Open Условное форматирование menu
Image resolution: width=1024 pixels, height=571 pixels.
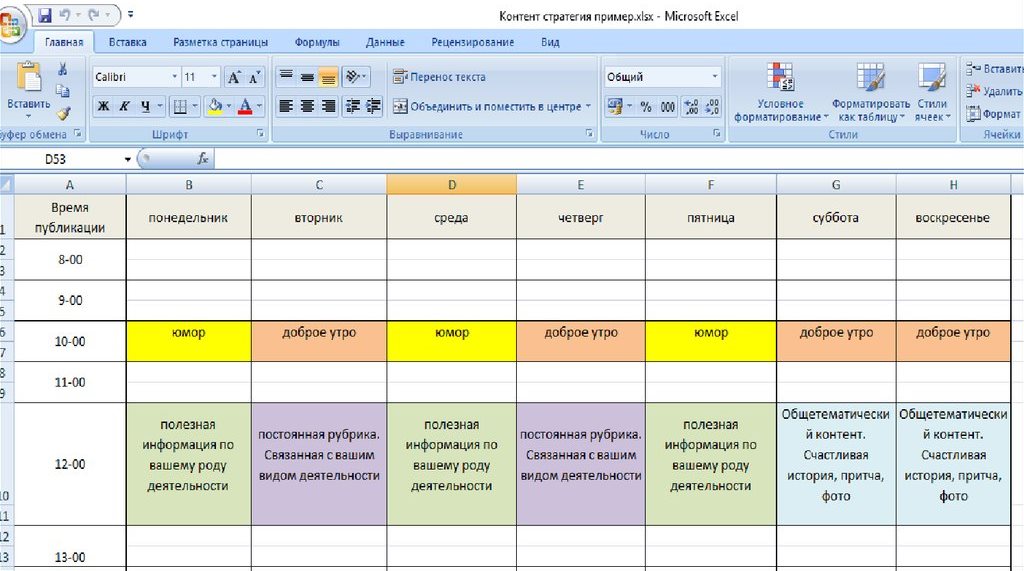(780, 91)
